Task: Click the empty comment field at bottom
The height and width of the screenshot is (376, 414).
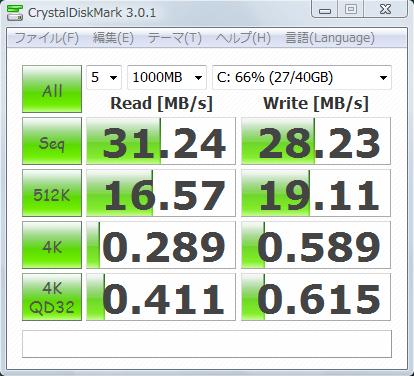Action: (x=207, y=344)
